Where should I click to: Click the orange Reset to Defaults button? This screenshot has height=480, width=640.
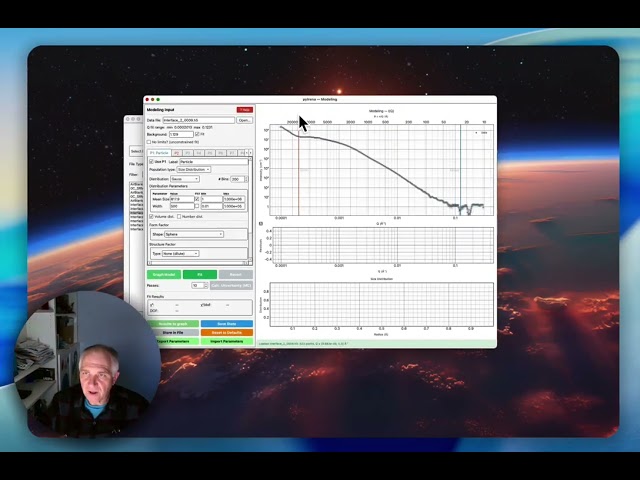(227, 333)
